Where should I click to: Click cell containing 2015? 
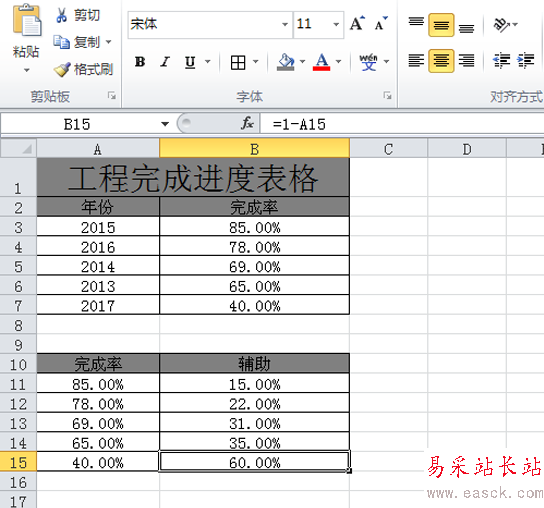pos(98,227)
